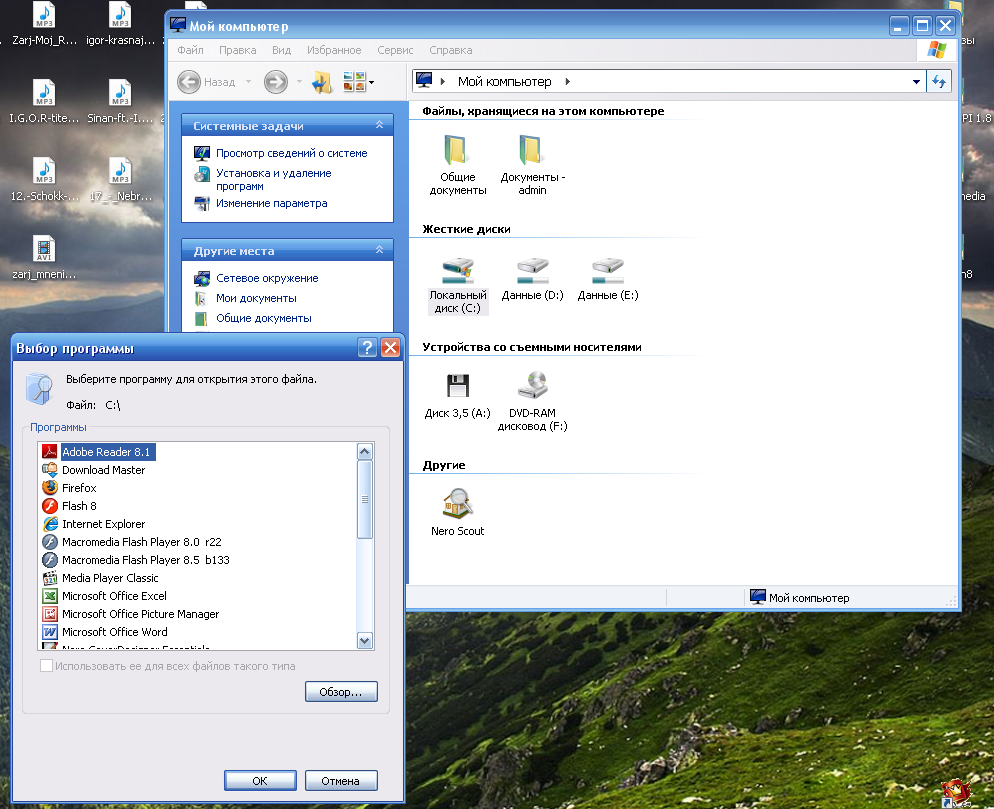Select Media Player Classic in programs list
Viewport: 994px width, 809px height.
pos(110,578)
